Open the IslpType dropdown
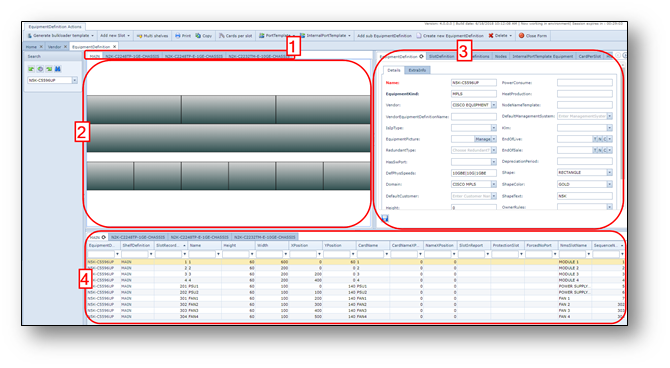The height and width of the screenshot is (368, 670). pyautogui.click(x=494, y=128)
